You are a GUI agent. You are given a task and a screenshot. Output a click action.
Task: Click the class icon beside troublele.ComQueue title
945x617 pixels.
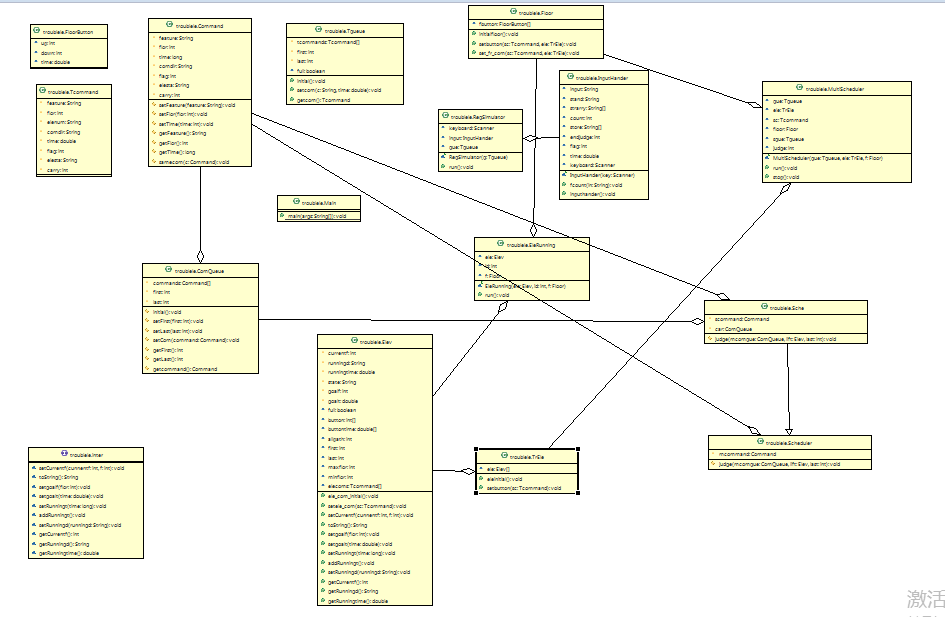click(168, 270)
